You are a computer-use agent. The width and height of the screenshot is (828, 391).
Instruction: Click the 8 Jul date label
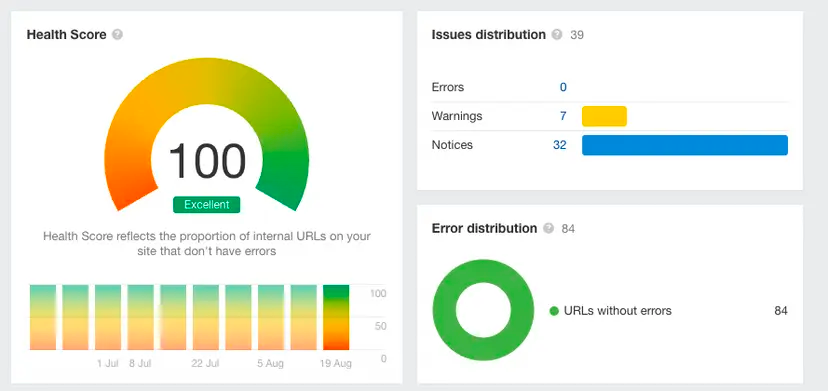point(140,364)
